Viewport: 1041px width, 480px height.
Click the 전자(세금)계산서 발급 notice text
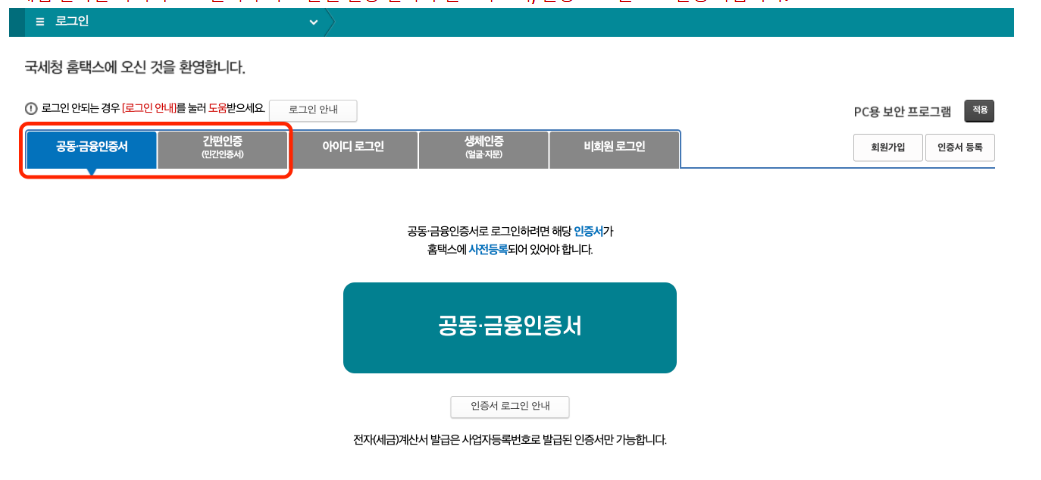[510, 440]
